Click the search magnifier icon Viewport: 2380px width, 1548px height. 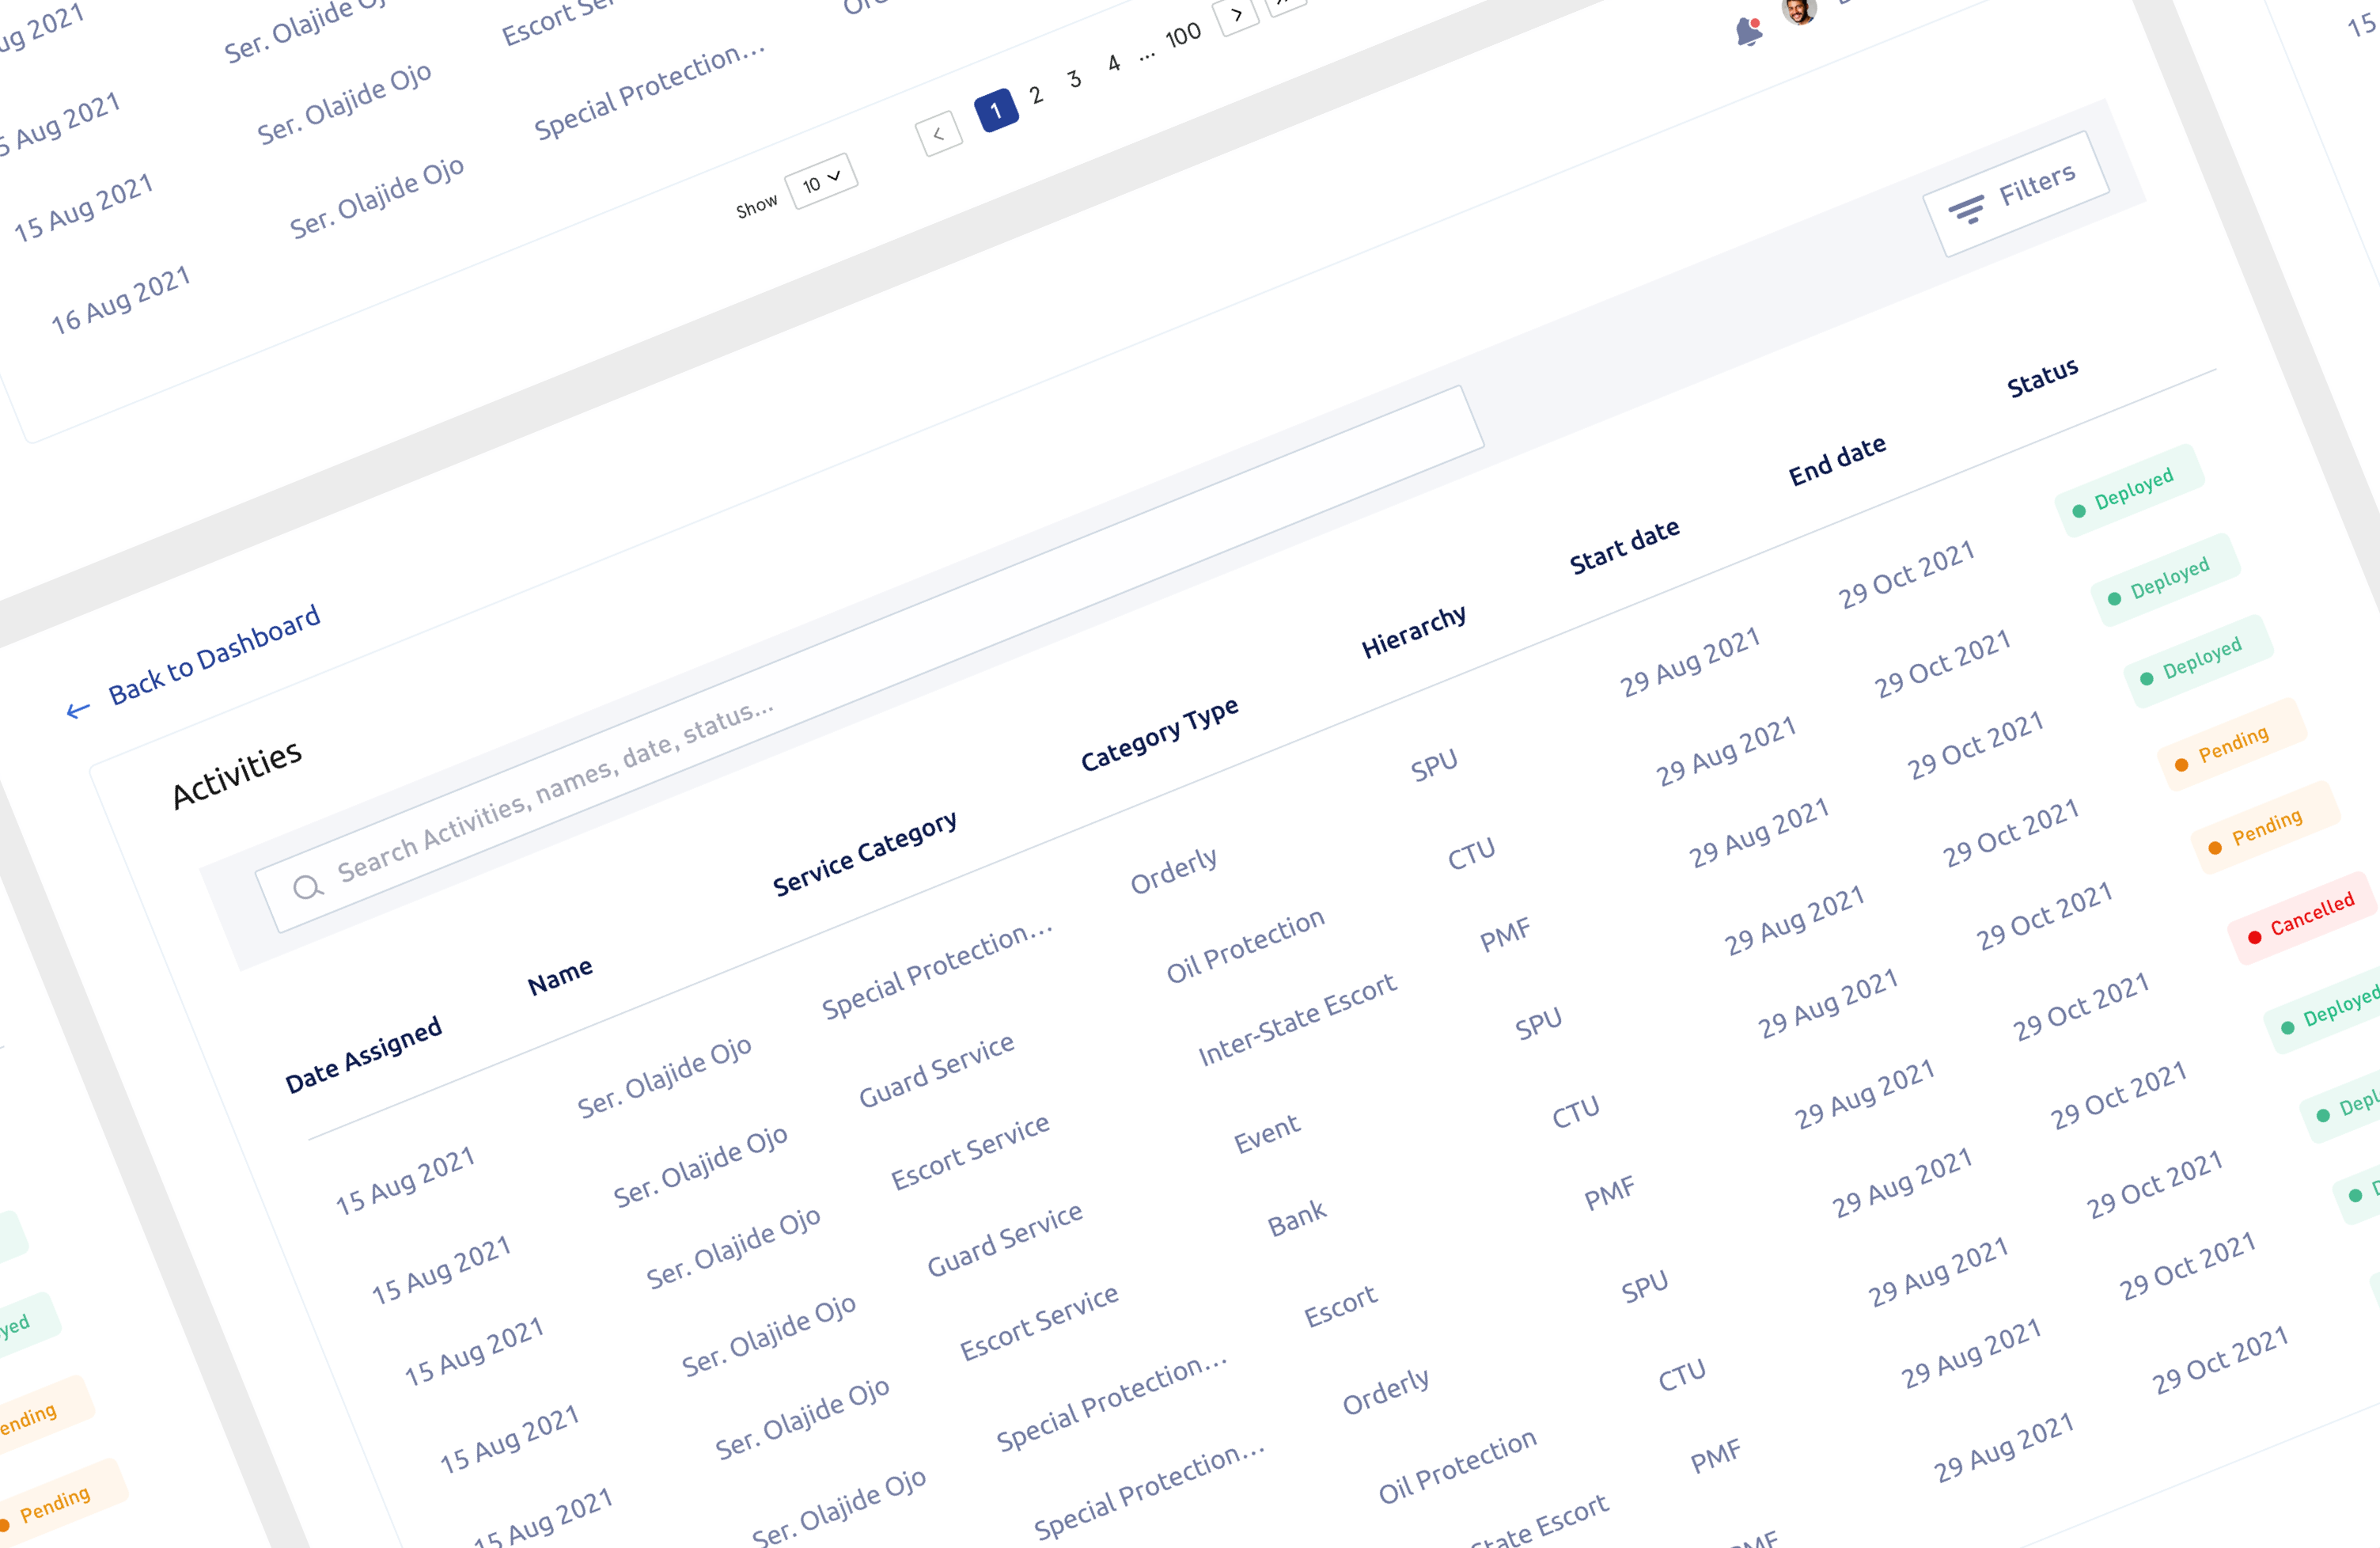coord(308,887)
